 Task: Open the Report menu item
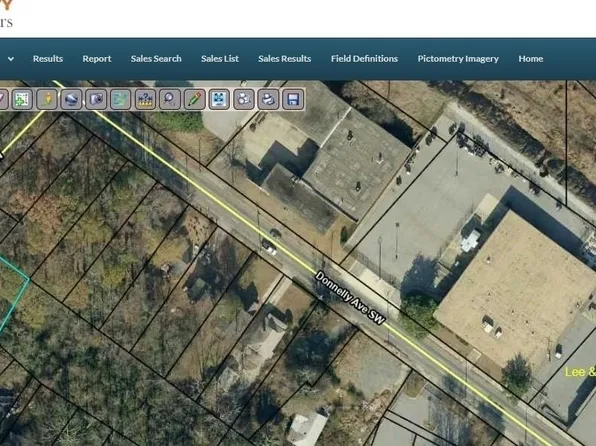(x=97, y=59)
